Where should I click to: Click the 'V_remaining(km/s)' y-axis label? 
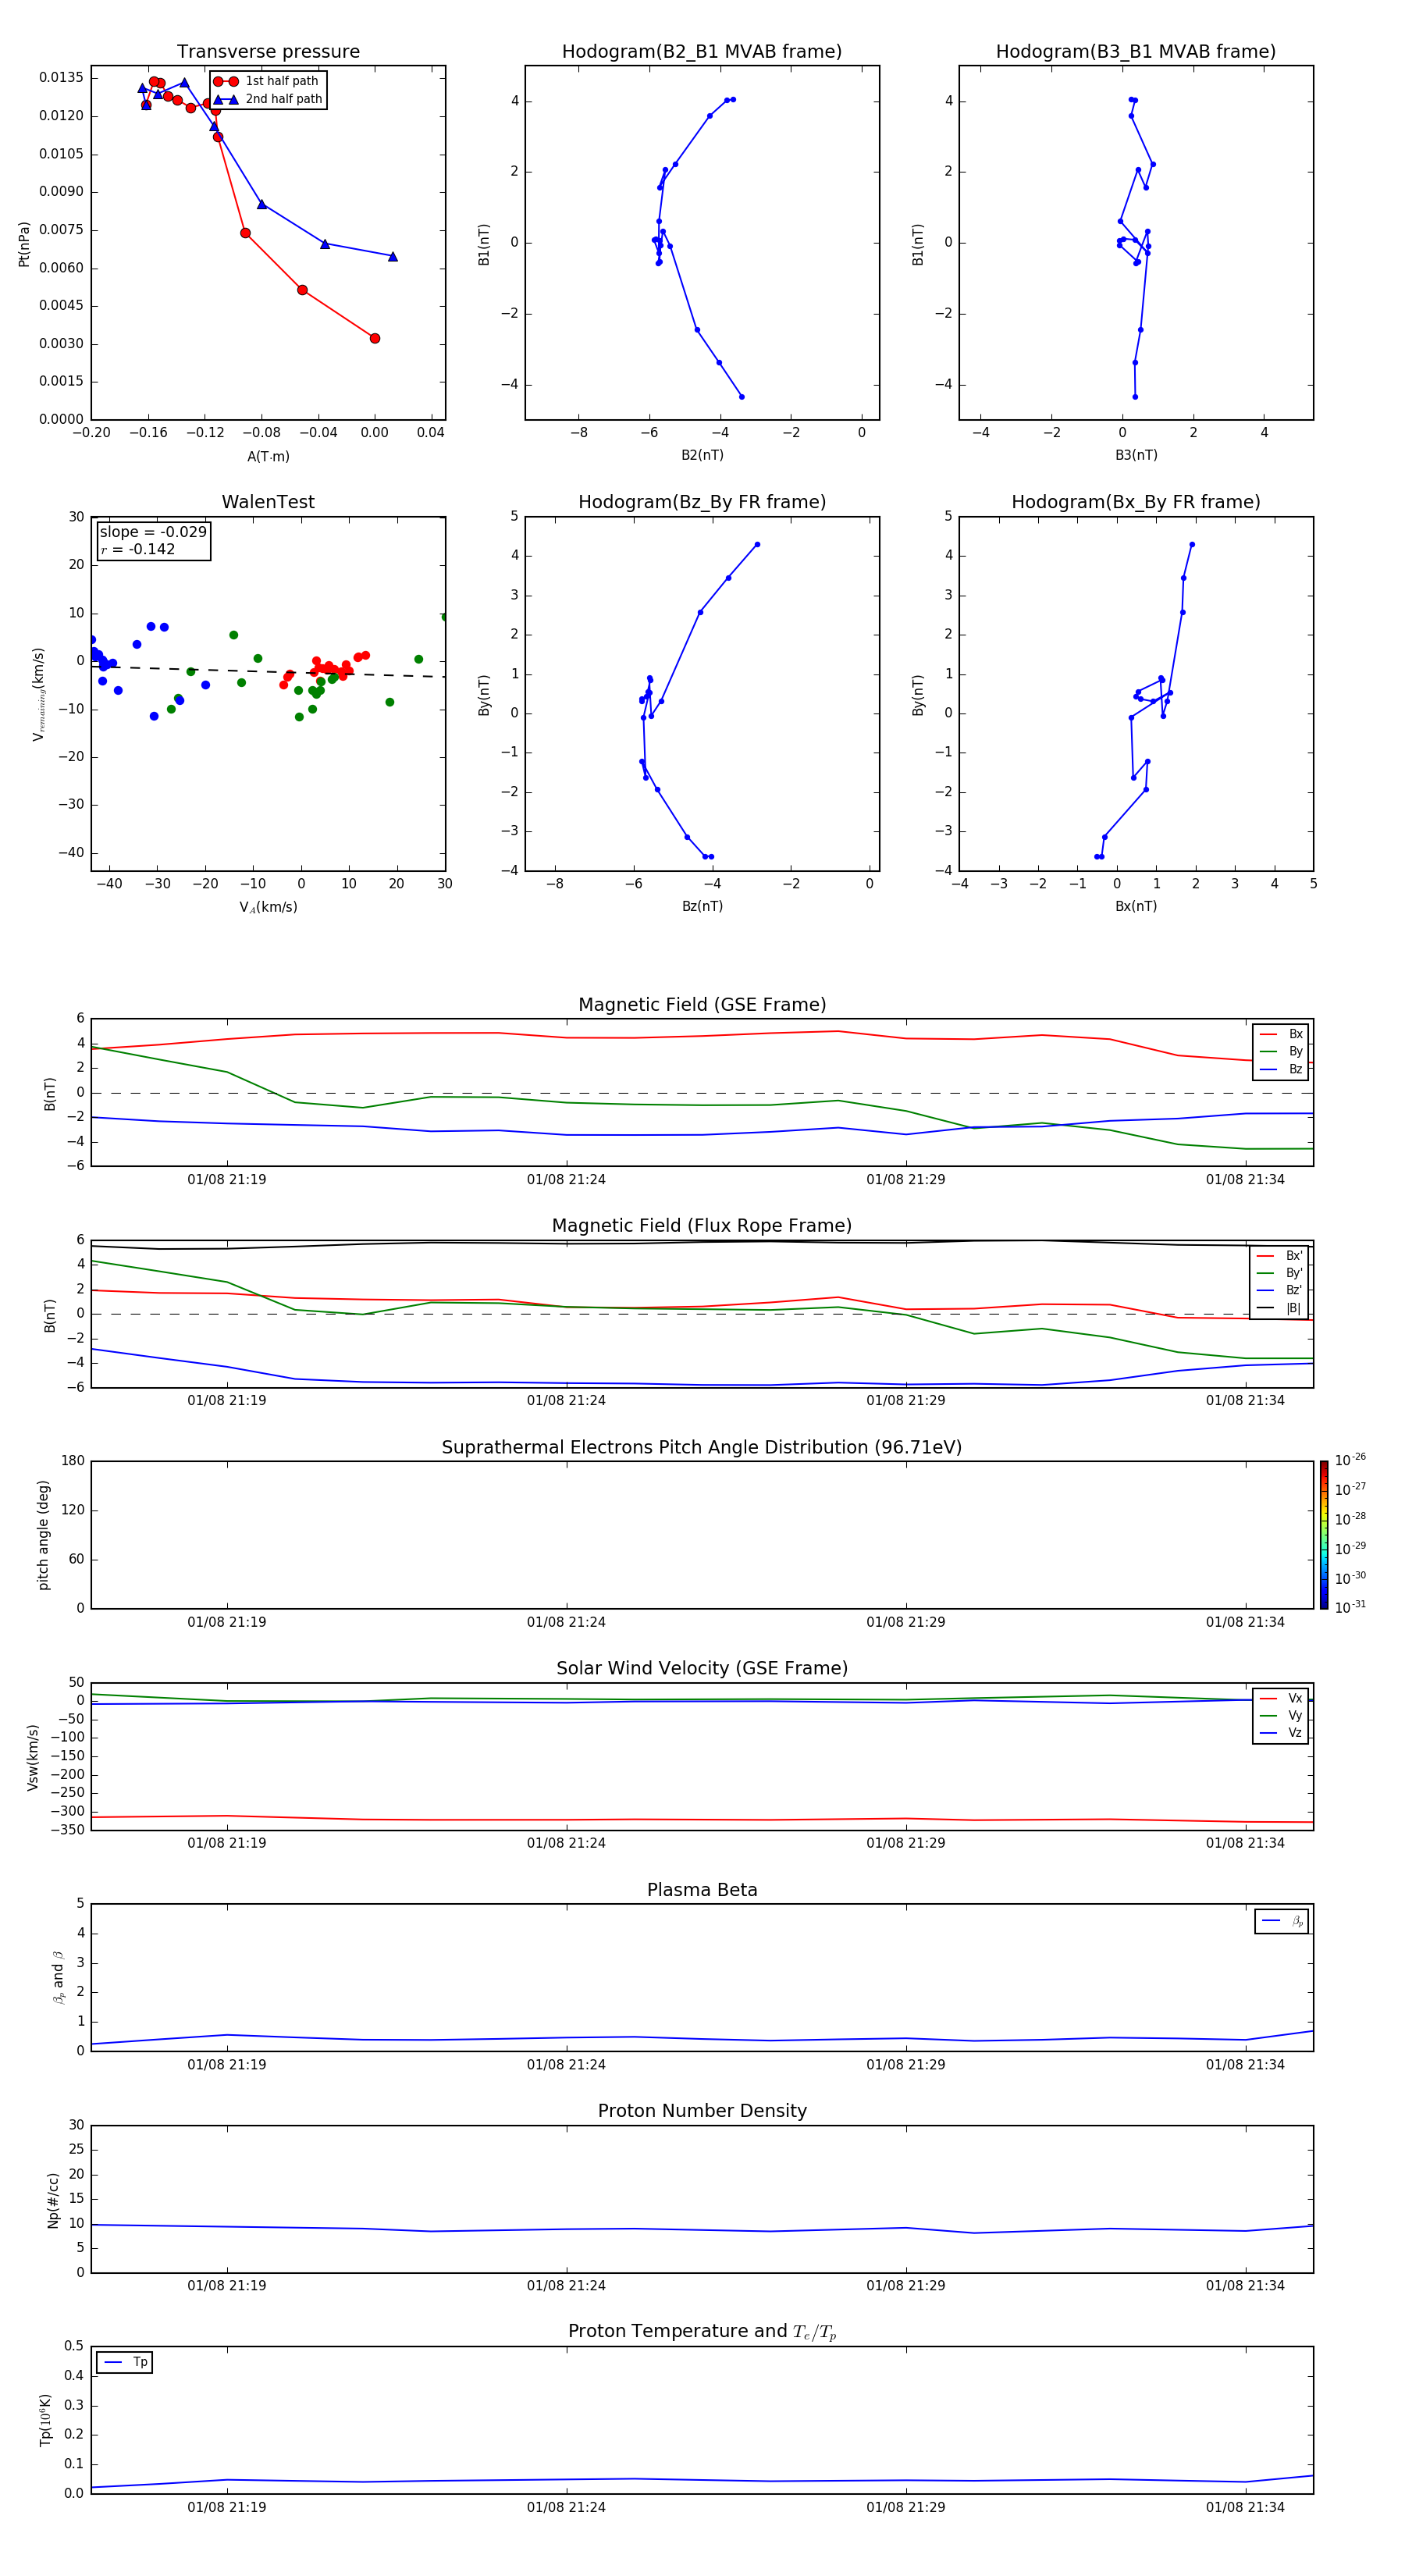pyautogui.click(x=39, y=694)
